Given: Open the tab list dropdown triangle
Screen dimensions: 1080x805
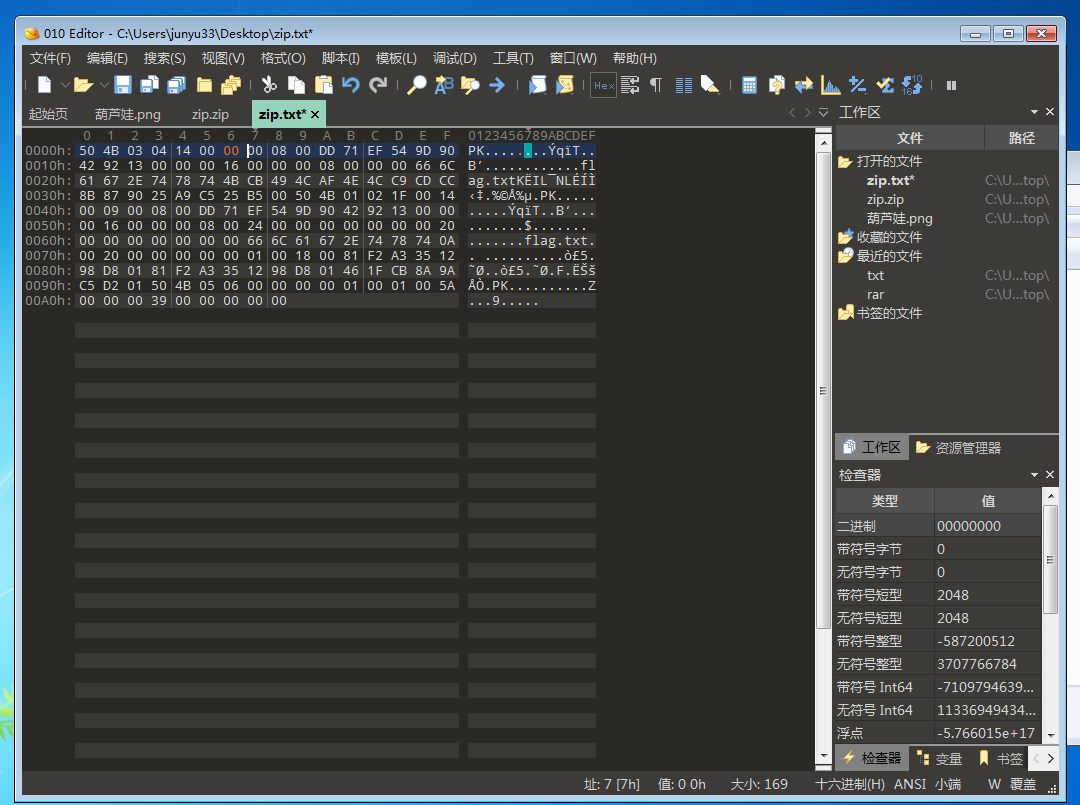Looking at the screenshot, I should tap(823, 112).
